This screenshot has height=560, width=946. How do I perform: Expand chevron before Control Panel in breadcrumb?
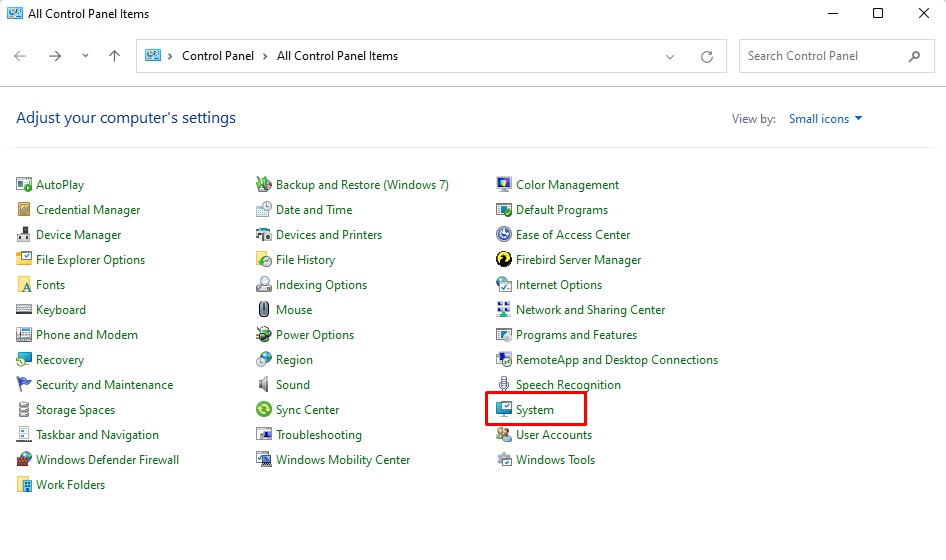click(x=170, y=56)
